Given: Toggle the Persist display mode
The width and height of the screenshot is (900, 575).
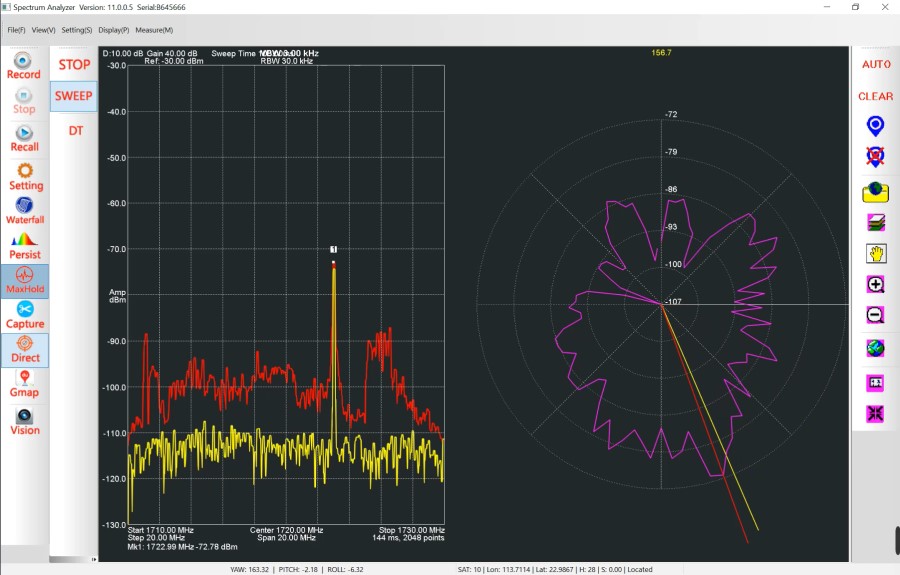Looking at the screenshot, I should point(25,246).
